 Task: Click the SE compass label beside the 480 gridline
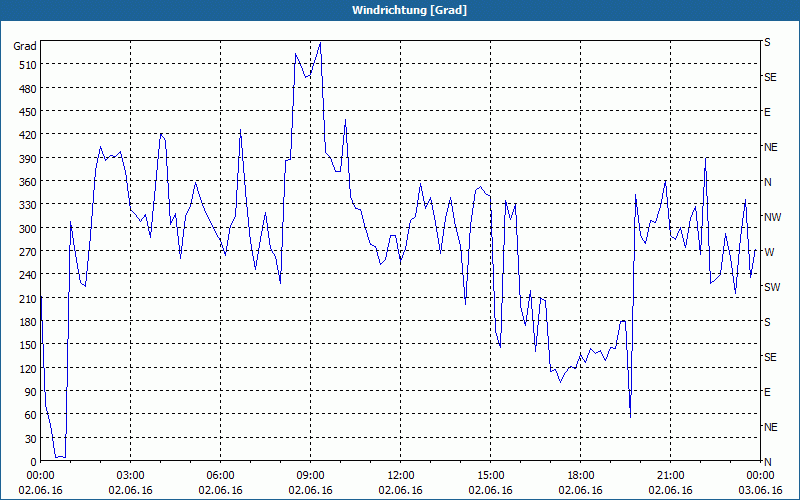pos(770,77)
